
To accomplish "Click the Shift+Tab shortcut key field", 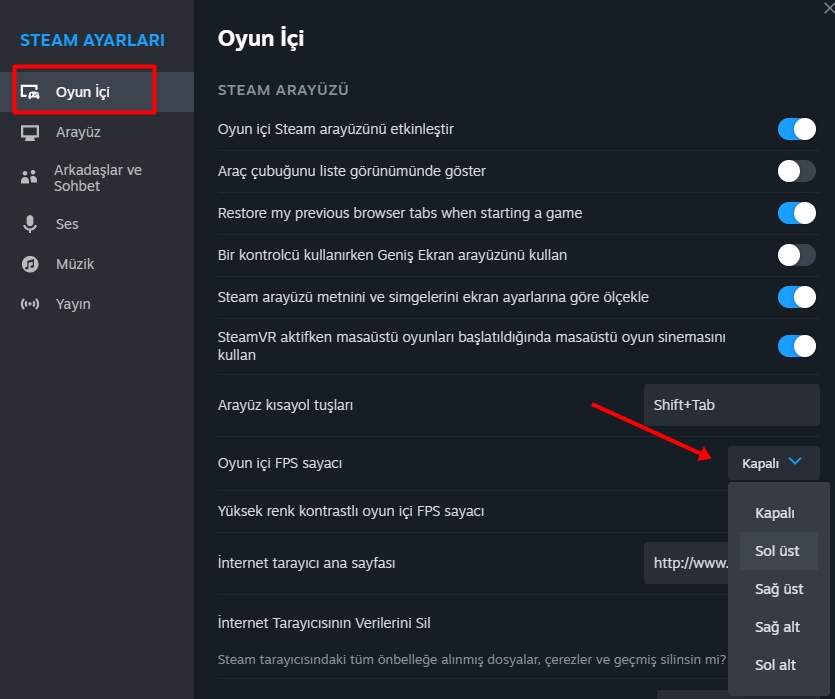I will click(732, 405).
